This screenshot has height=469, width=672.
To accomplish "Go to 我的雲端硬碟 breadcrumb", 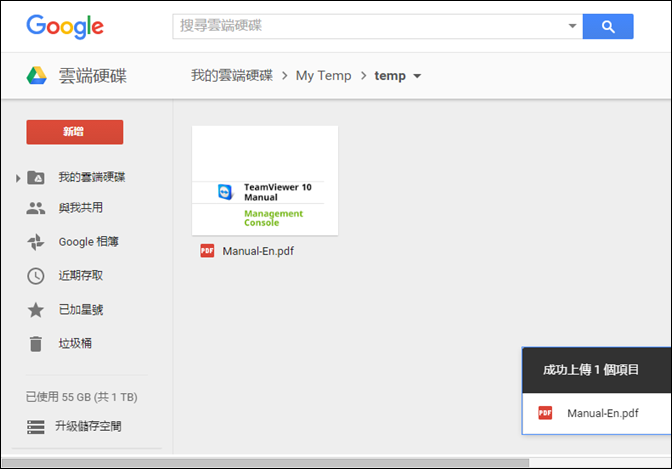I will click(x=232, y=75).
